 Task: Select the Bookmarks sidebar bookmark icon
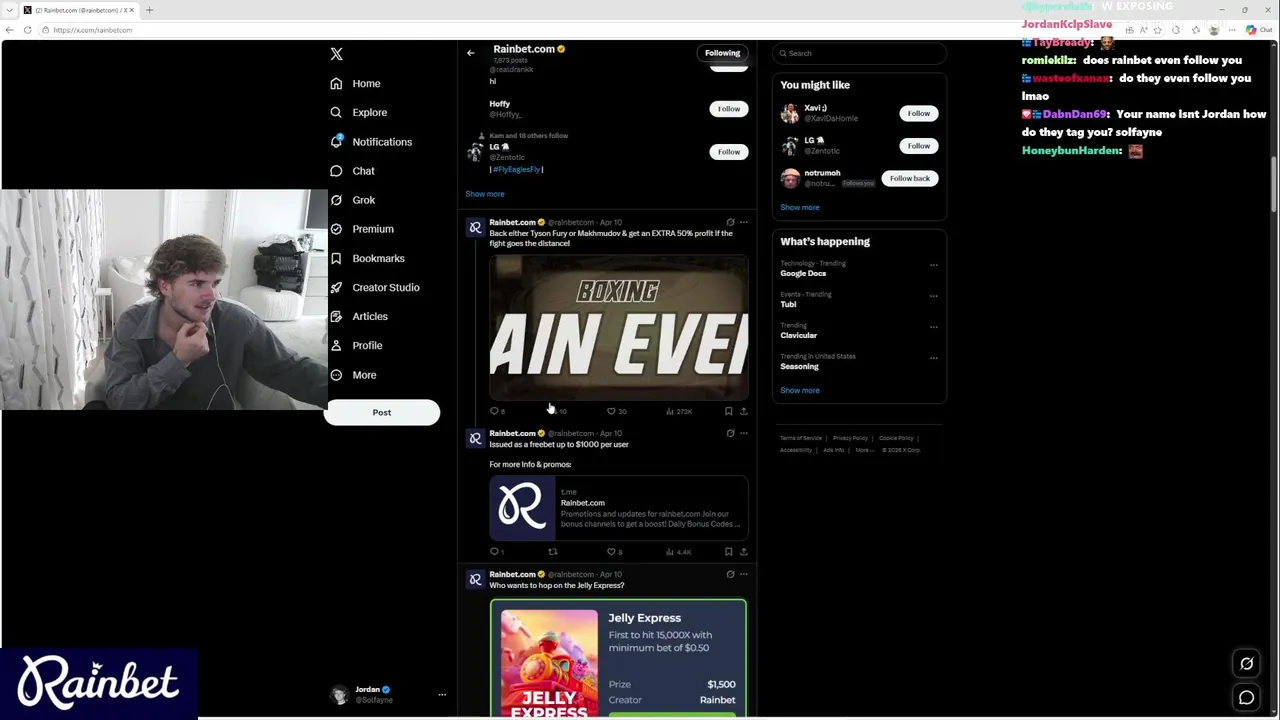coord(336,258)
